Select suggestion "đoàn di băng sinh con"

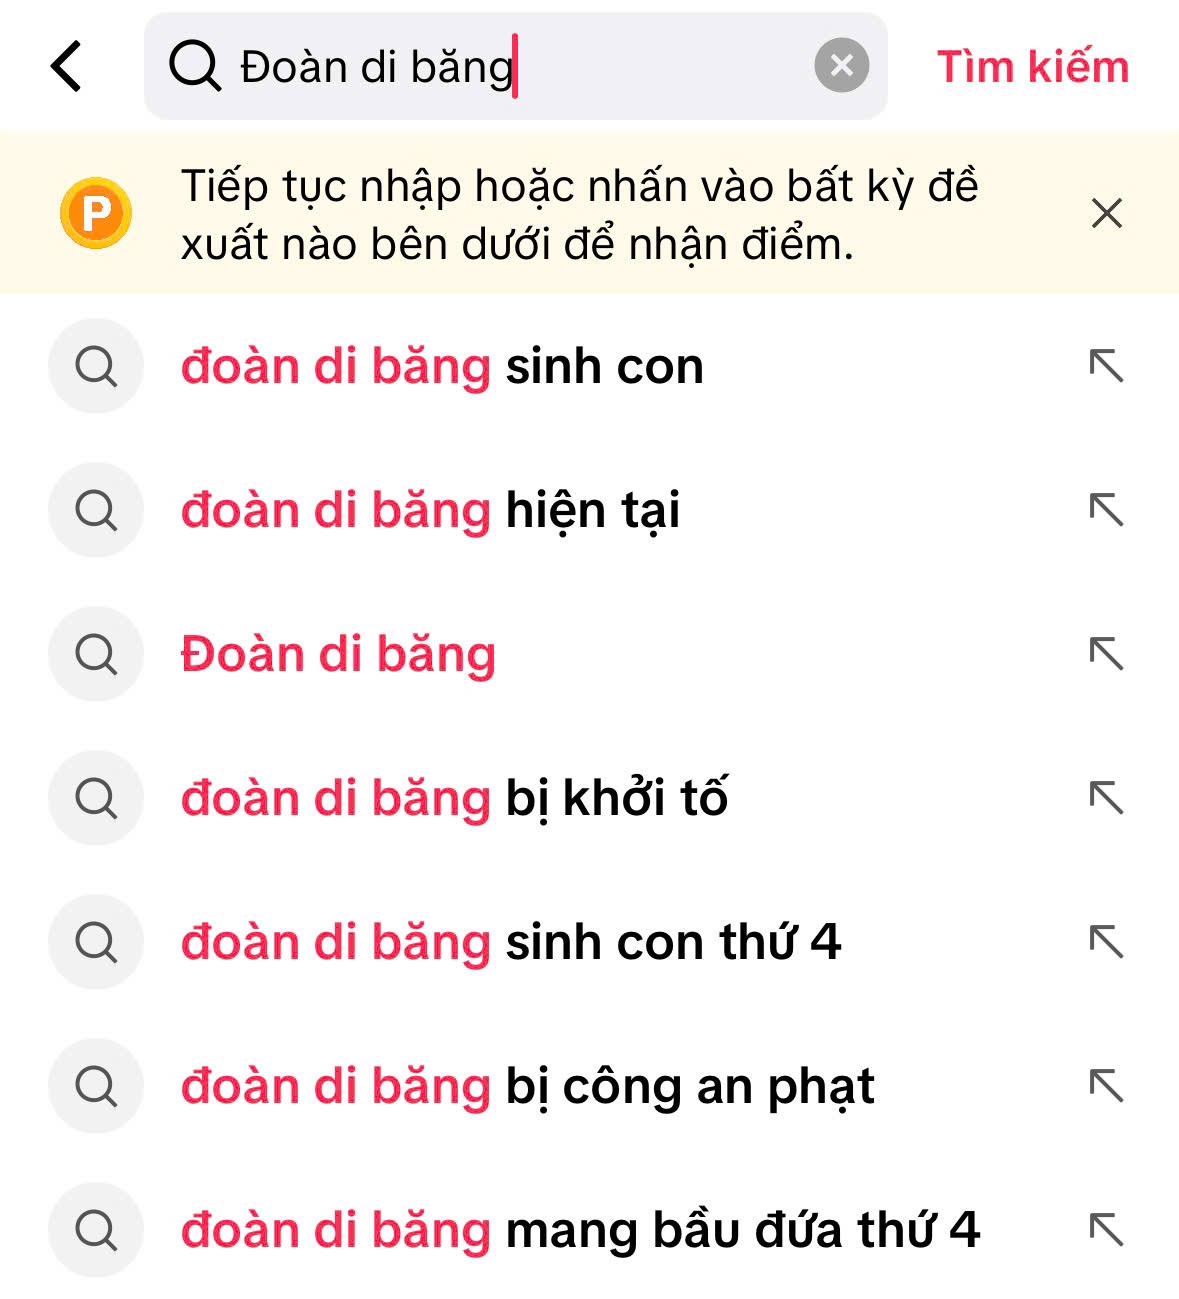click(x=442, y=367)
